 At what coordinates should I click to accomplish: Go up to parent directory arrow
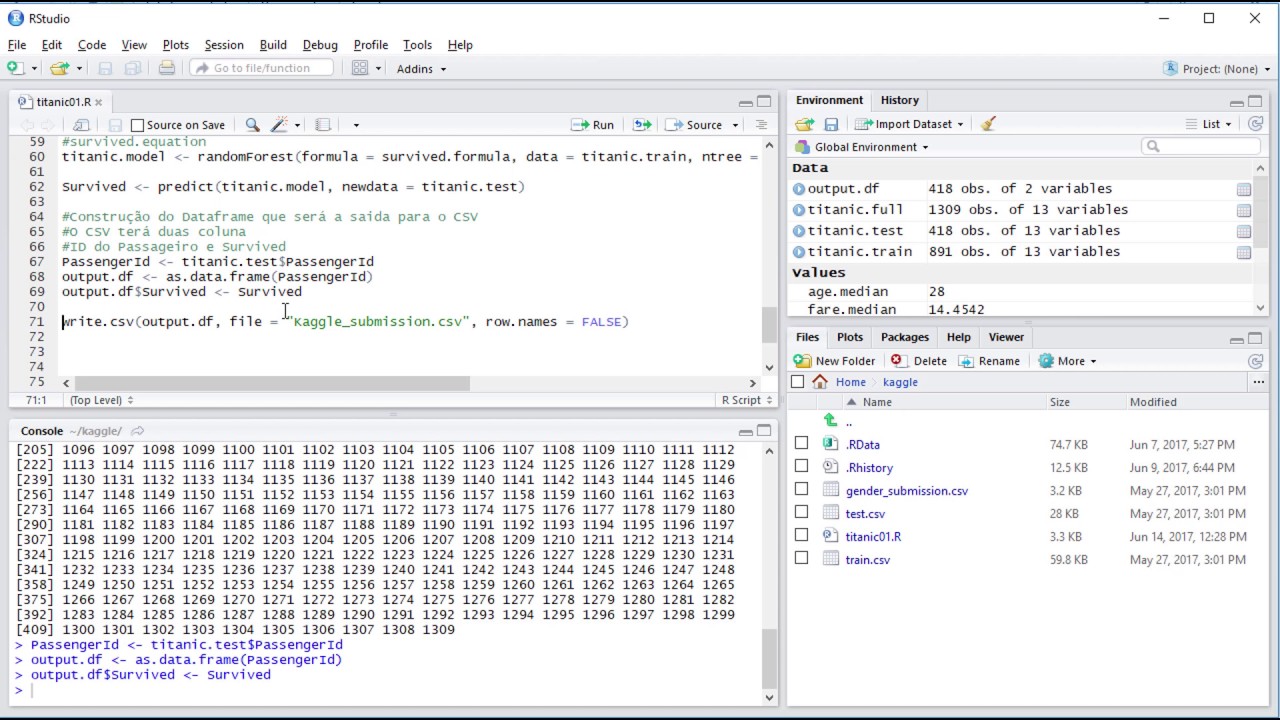[x=829, y=421]
